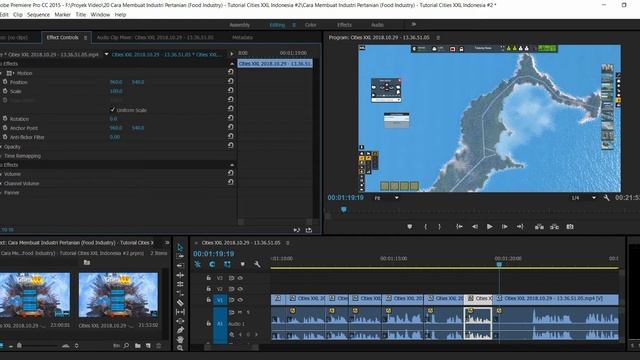Click the Extract button in Program monitor
Screen dimensions: 640x360
coord(554,227)
